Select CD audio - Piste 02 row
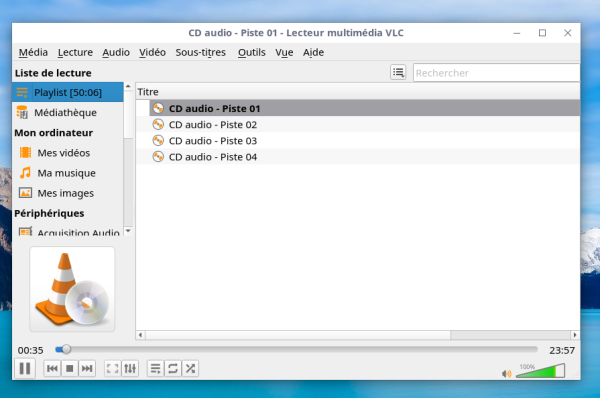This screenshot has height=398, width=600. click(x=358, y=125)
